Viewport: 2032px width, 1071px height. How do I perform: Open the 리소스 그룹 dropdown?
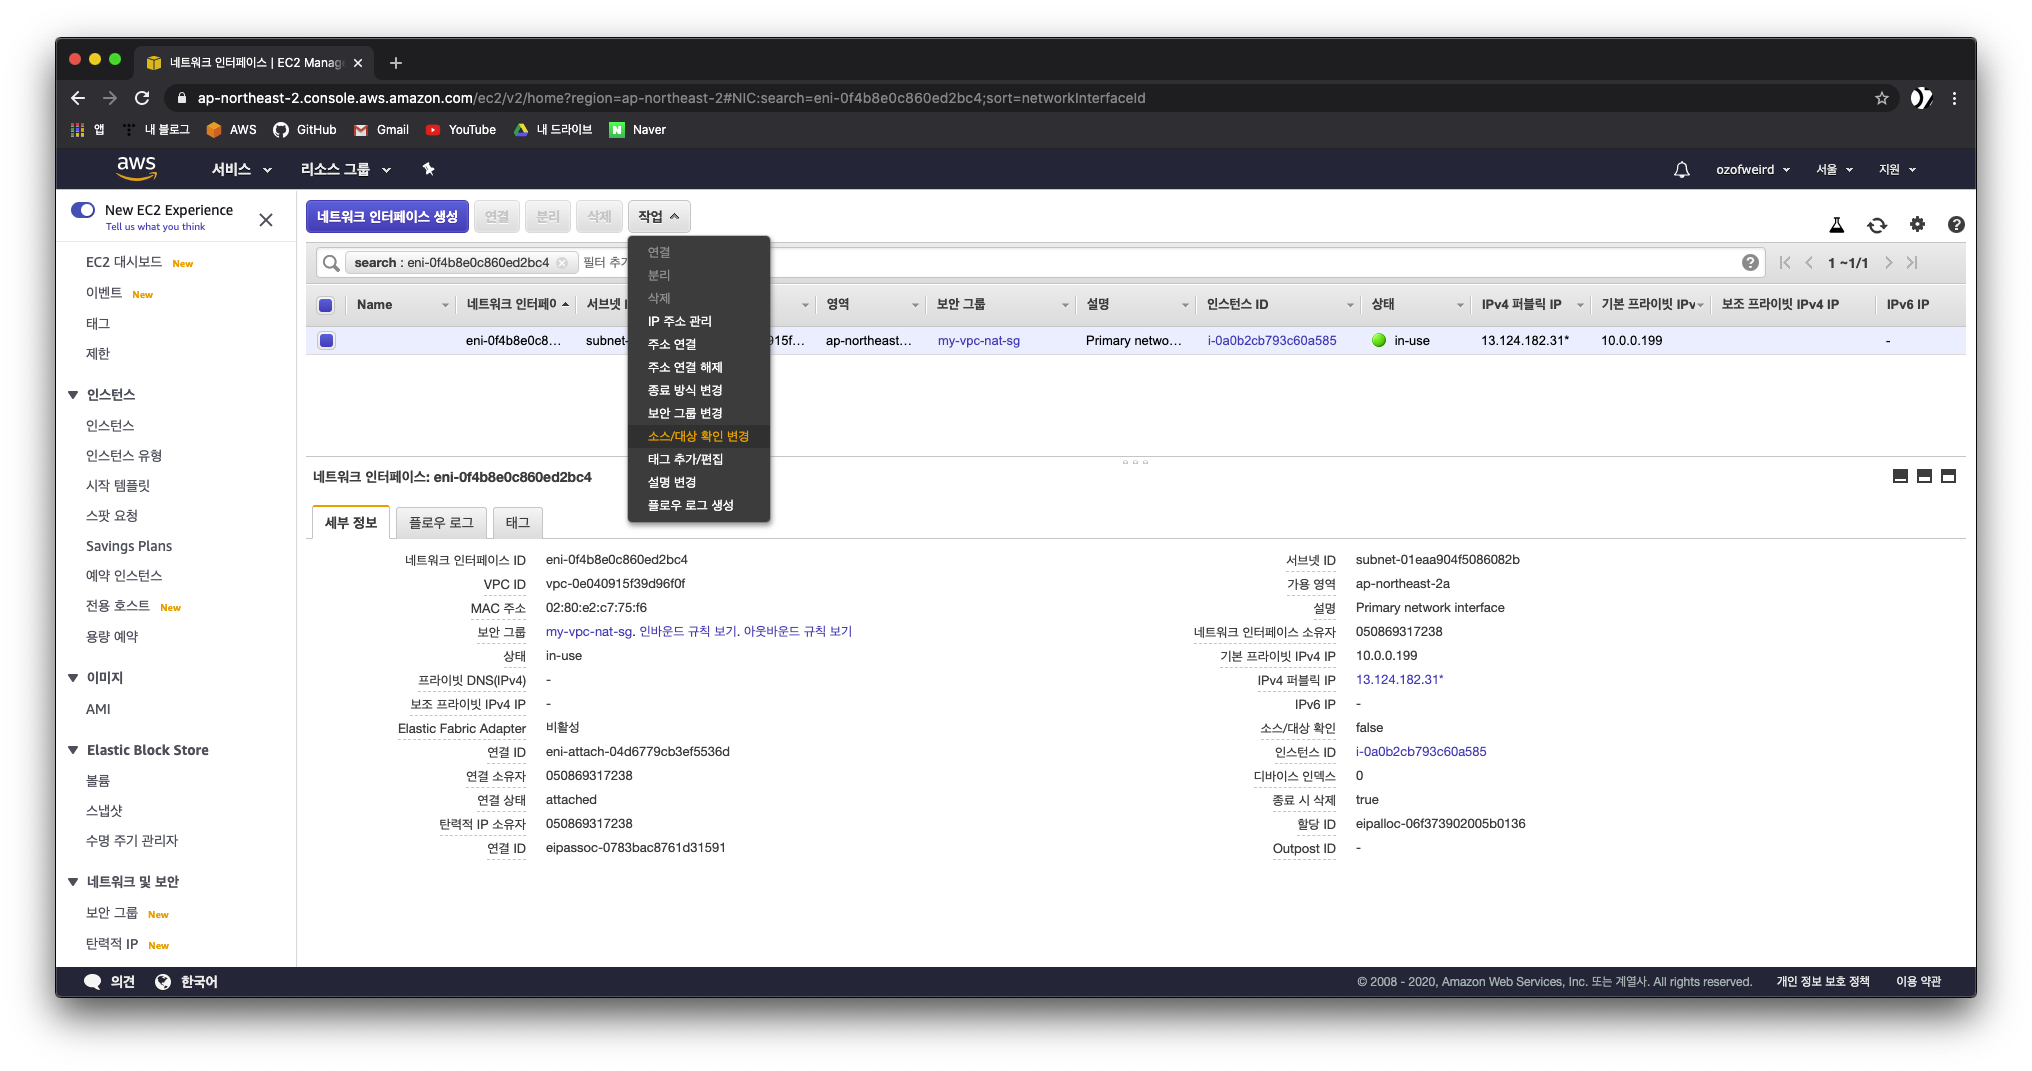pos(346,170)
